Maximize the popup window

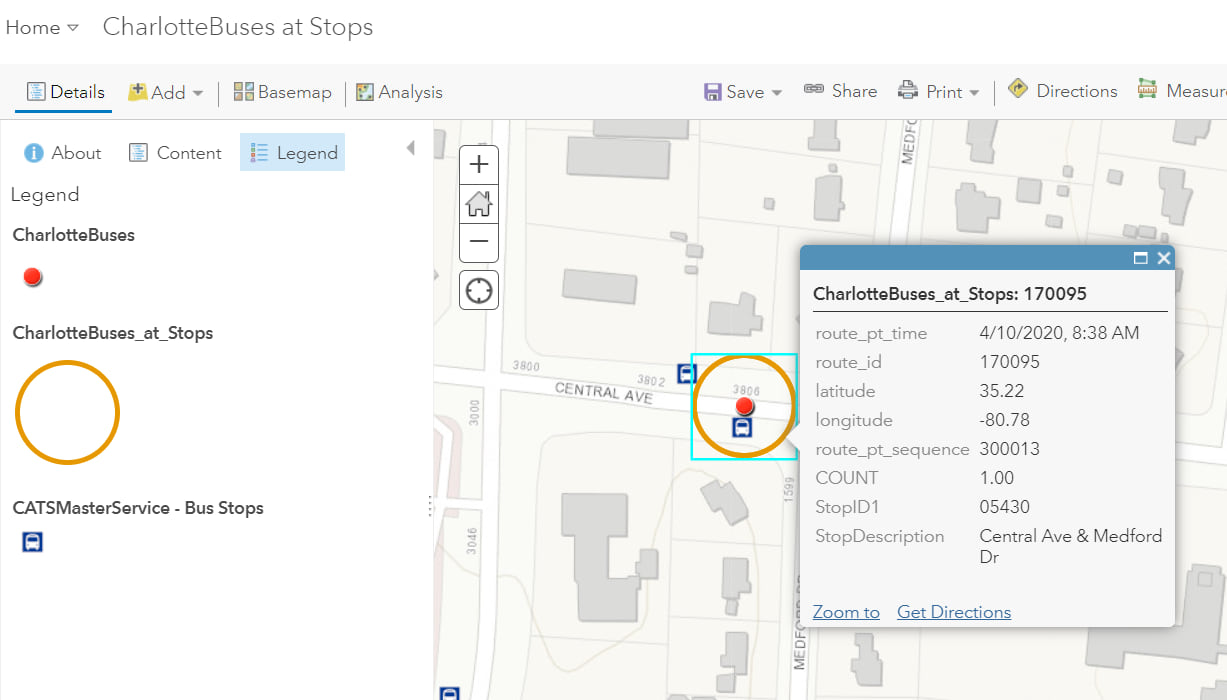point(1140,258)
